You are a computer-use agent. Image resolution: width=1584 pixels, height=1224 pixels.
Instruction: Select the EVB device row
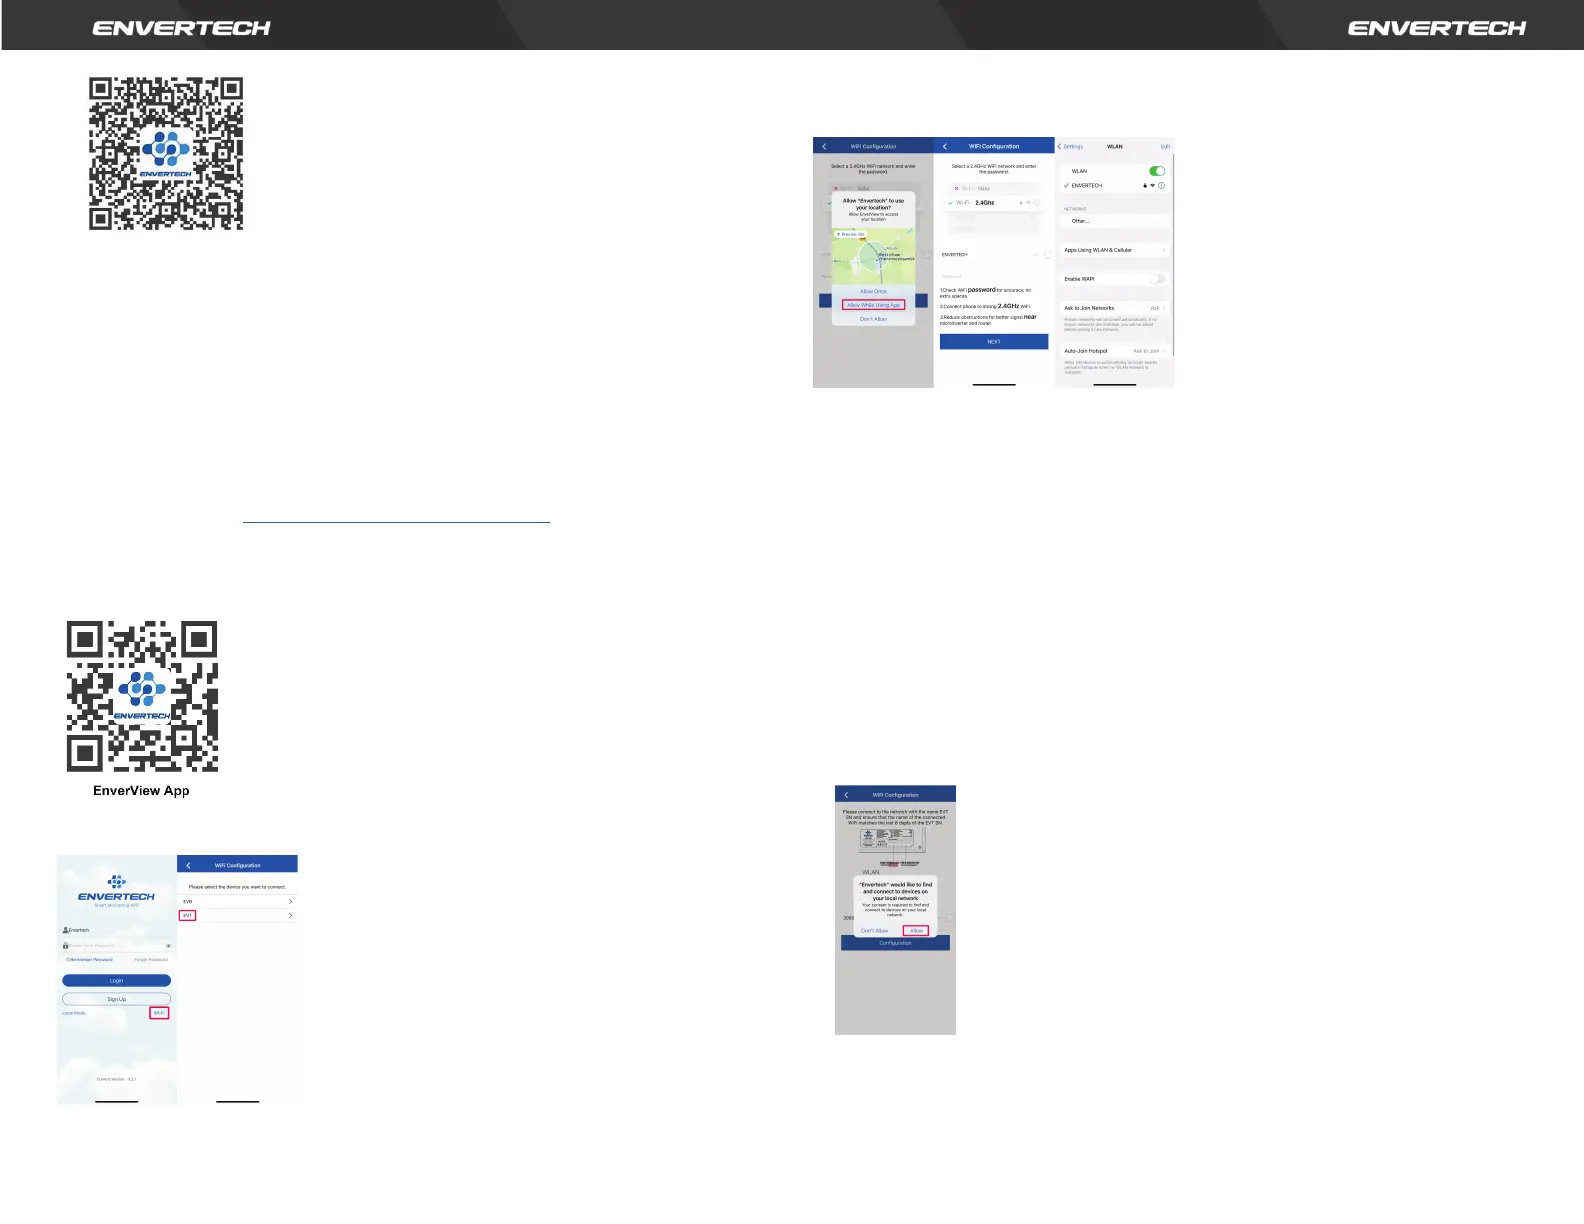237,902
